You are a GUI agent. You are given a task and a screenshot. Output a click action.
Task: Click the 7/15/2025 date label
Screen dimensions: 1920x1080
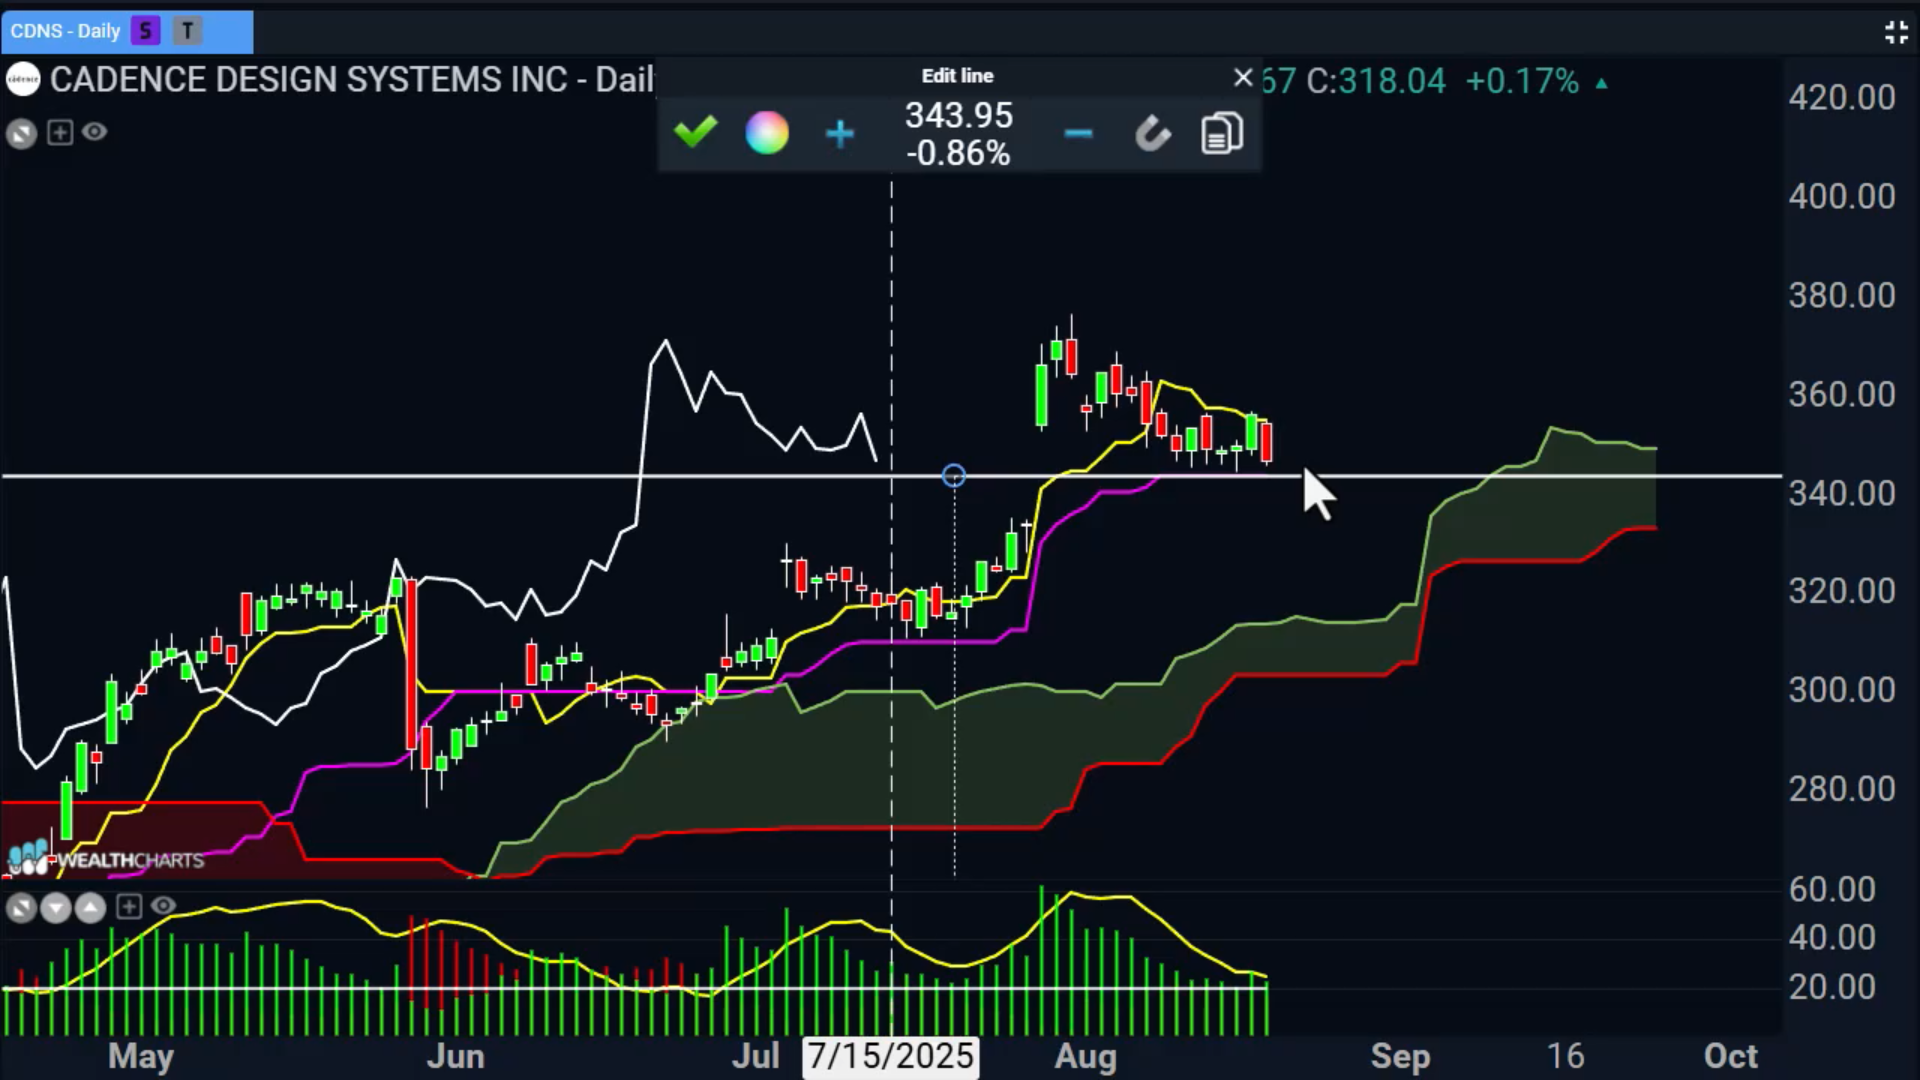890,1056
